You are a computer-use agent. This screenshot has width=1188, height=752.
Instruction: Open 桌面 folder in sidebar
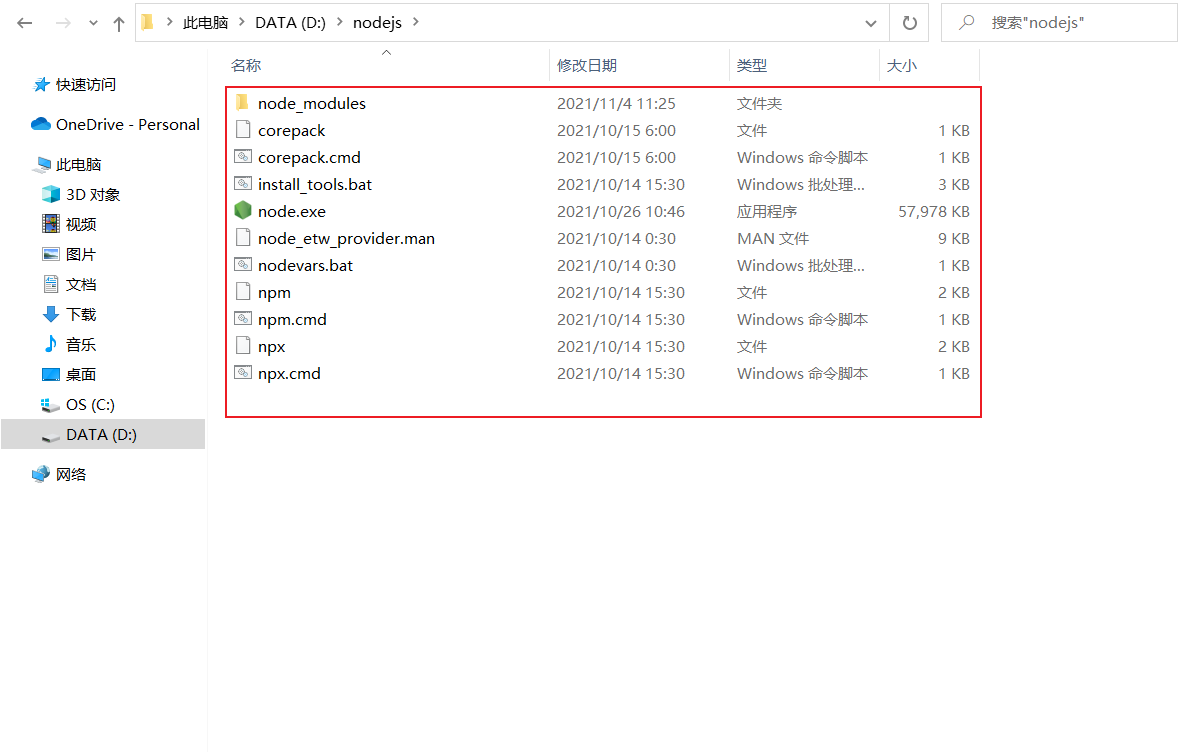[80, 374]
